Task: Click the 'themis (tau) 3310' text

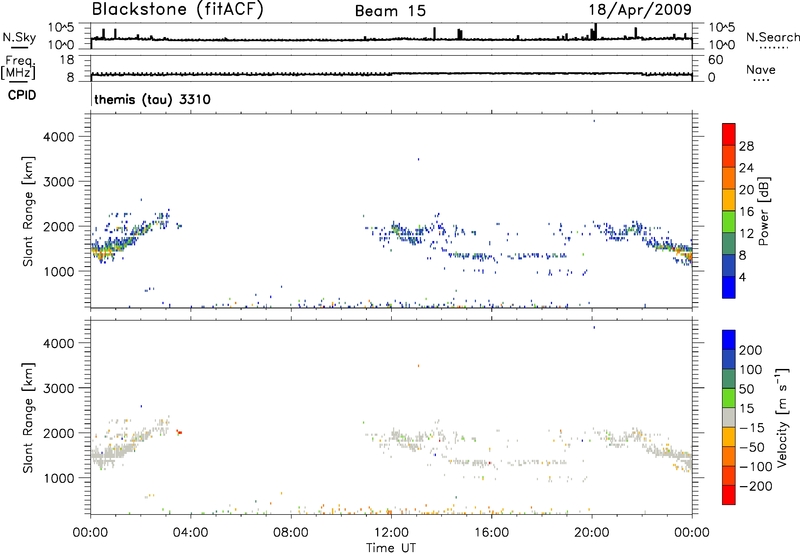Action: point(153,99)
